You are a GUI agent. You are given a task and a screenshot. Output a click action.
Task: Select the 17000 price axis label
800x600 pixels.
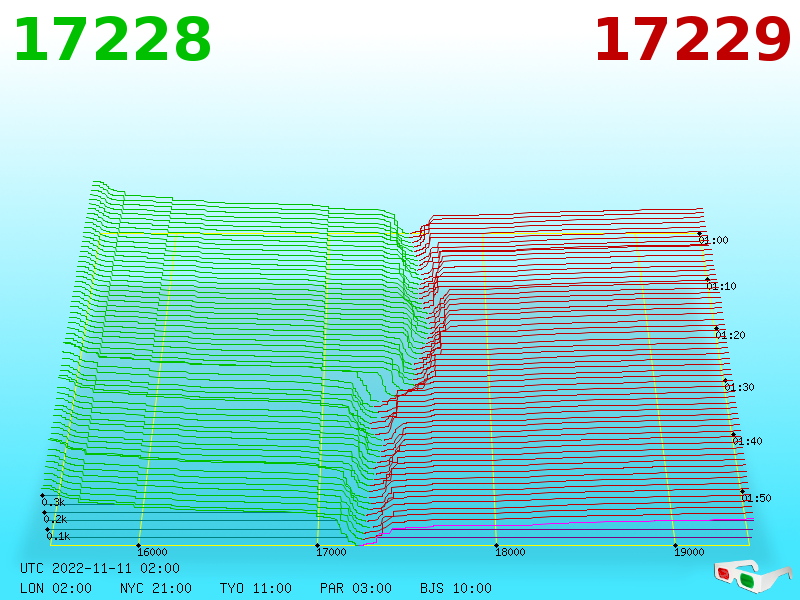pos(331,552)
